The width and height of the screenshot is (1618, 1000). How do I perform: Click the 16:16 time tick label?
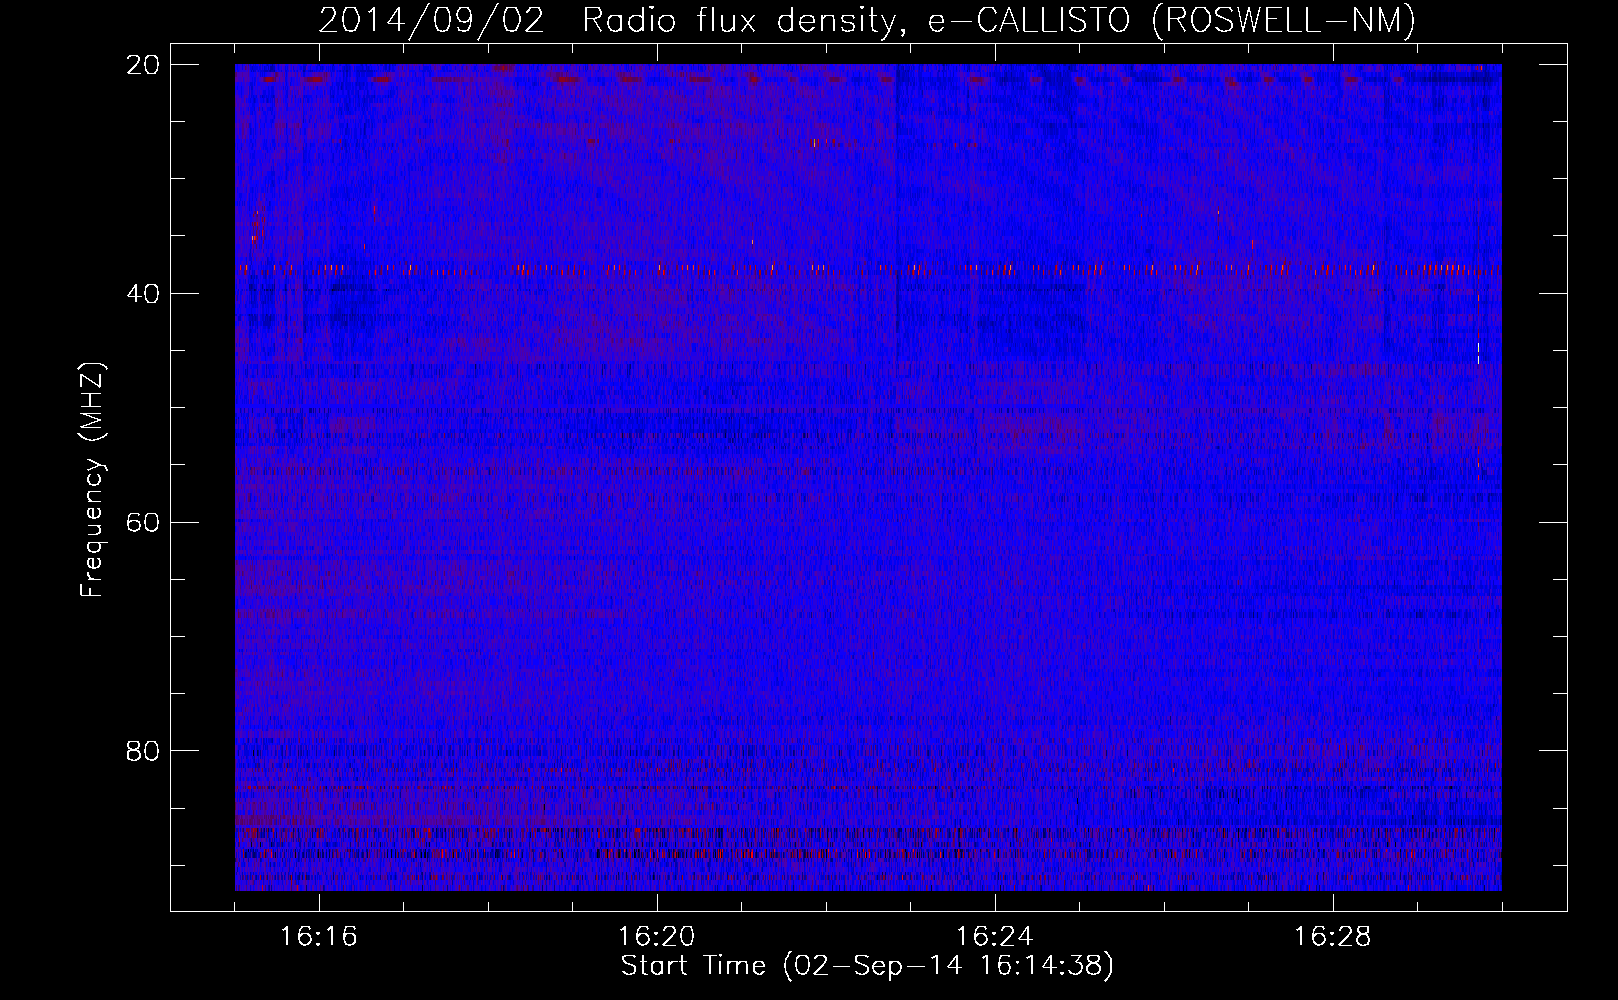319,937
